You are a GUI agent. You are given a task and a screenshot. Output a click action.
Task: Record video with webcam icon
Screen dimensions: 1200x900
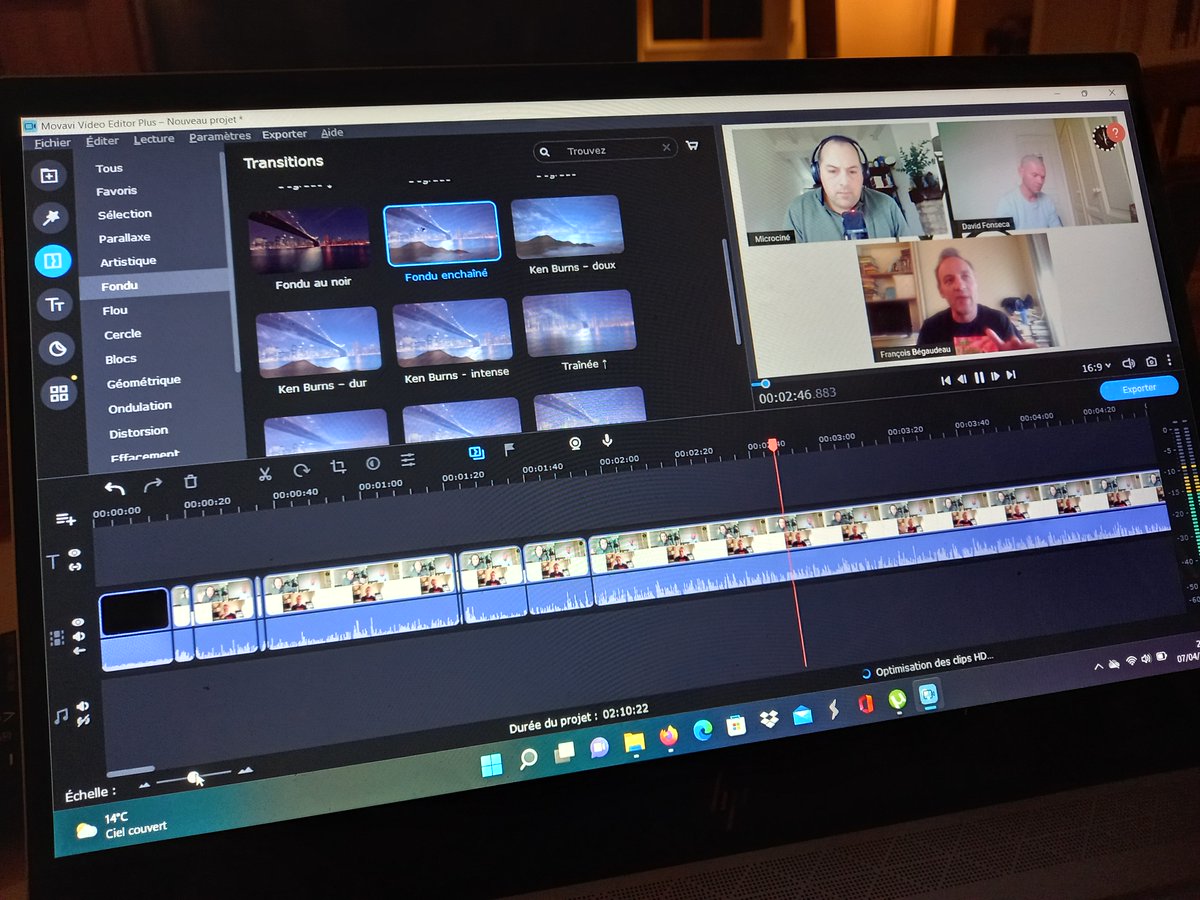pyautogui.click(x=575, y=443)
